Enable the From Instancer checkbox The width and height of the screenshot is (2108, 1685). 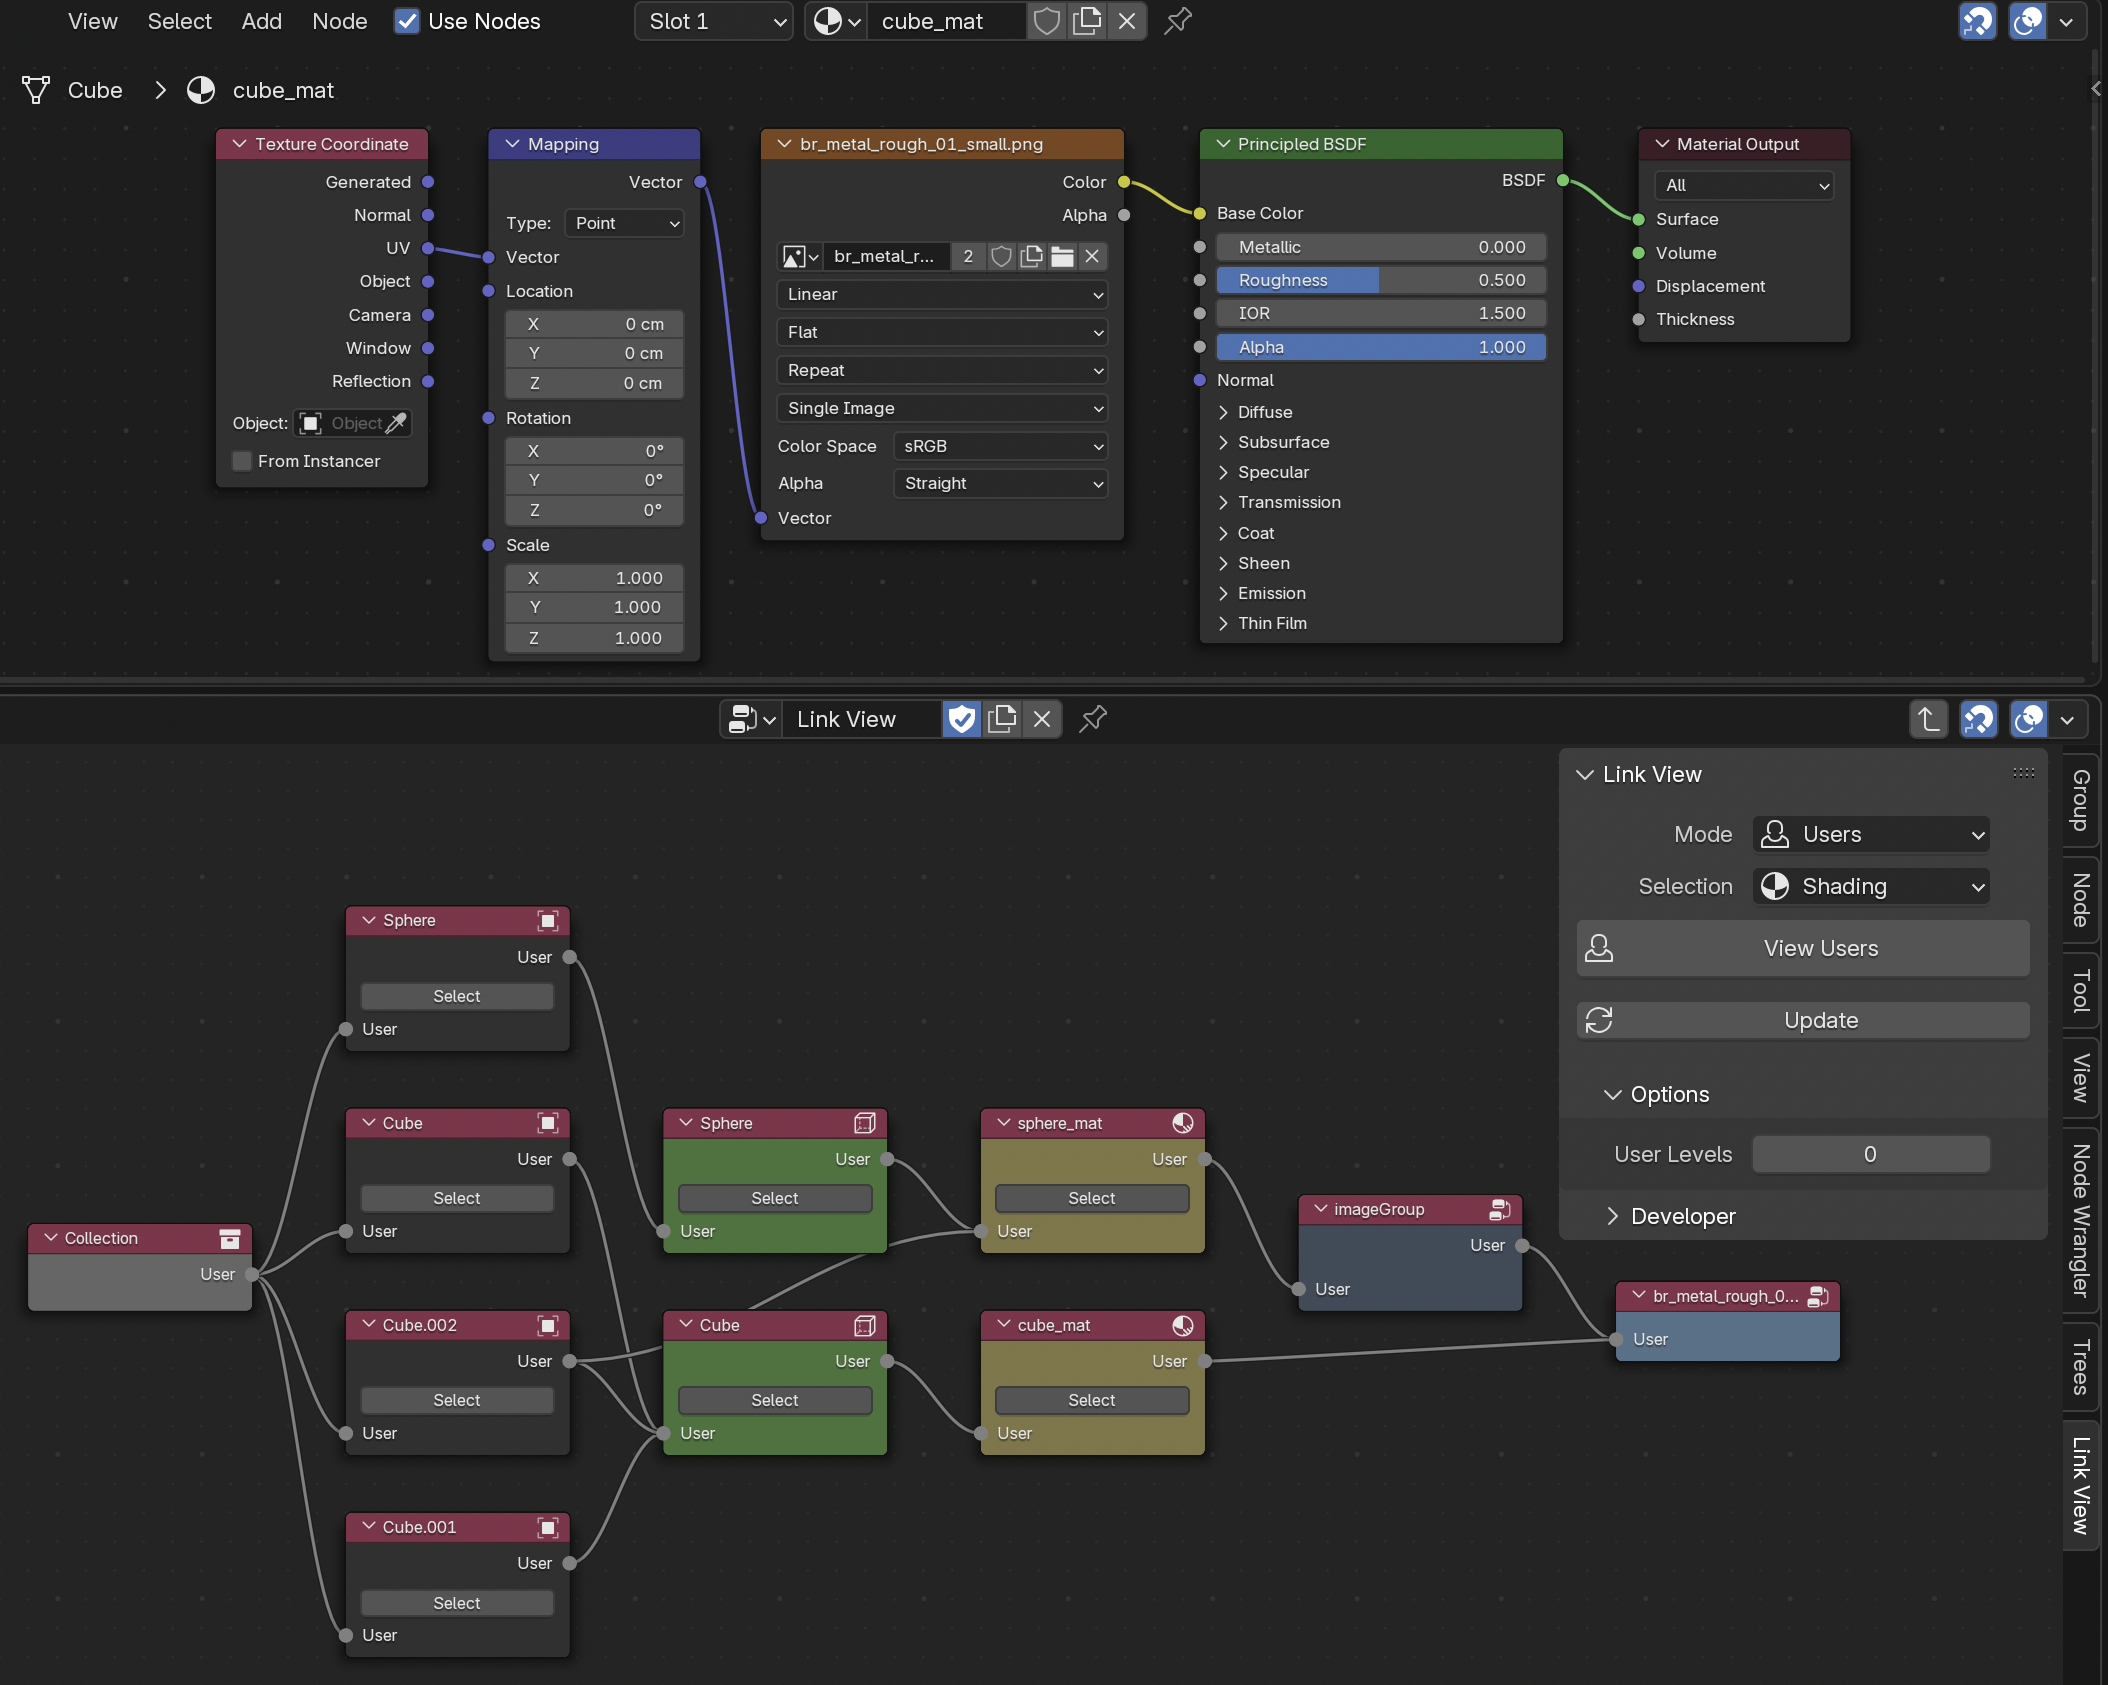coord(242,461)
